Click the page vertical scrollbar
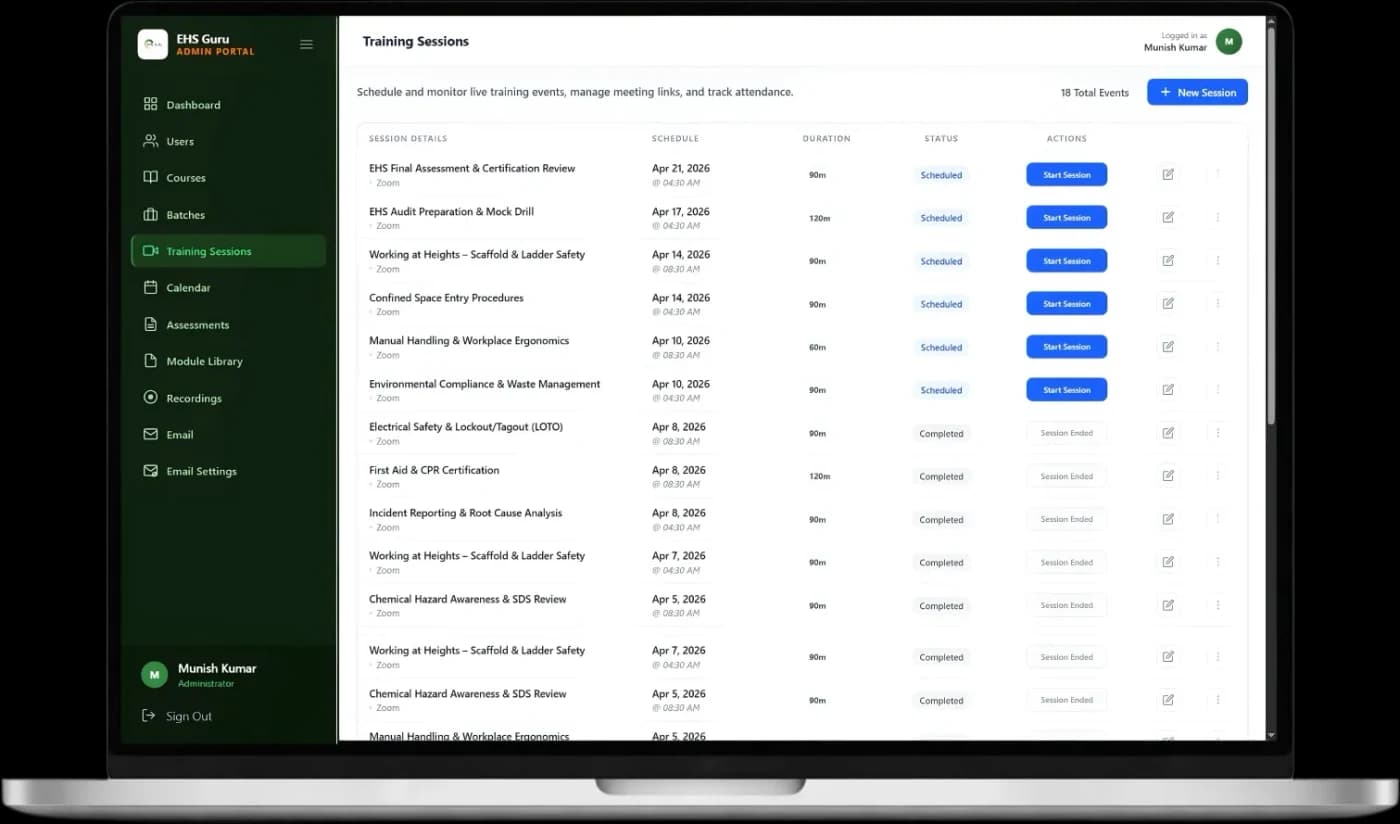Screen dimensions: 1400x824 (x=1271, y=225)
